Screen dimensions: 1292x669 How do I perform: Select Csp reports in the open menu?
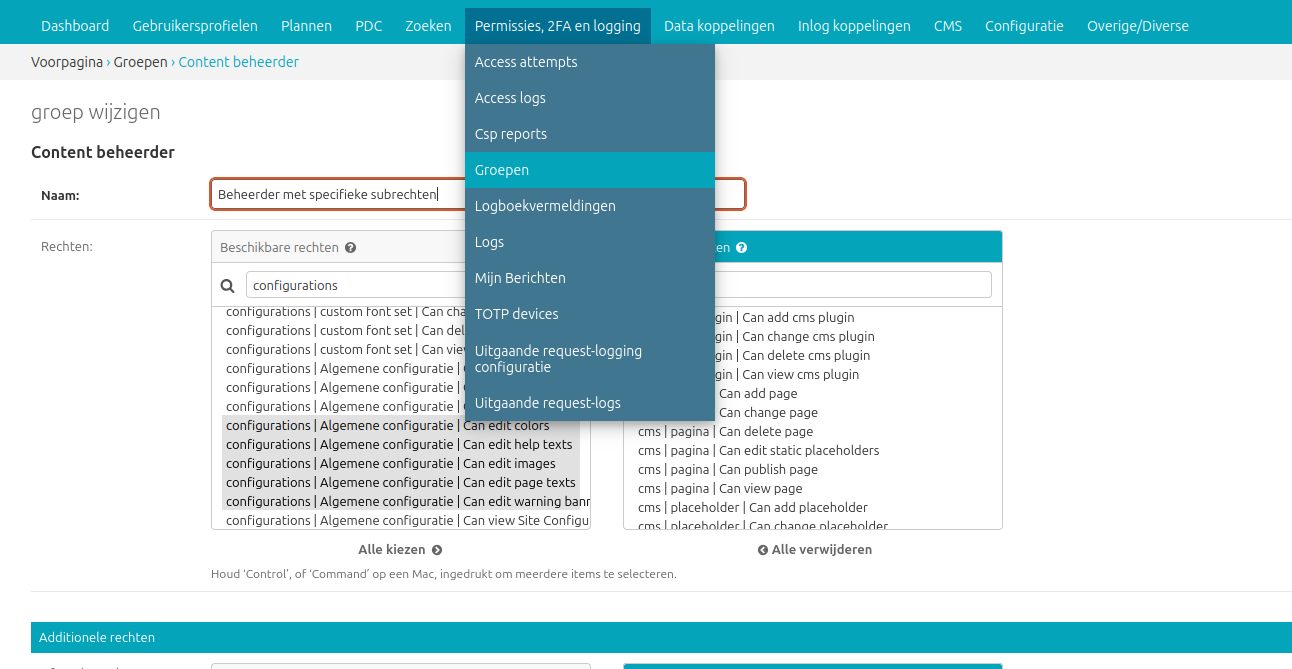coord(511,134)
